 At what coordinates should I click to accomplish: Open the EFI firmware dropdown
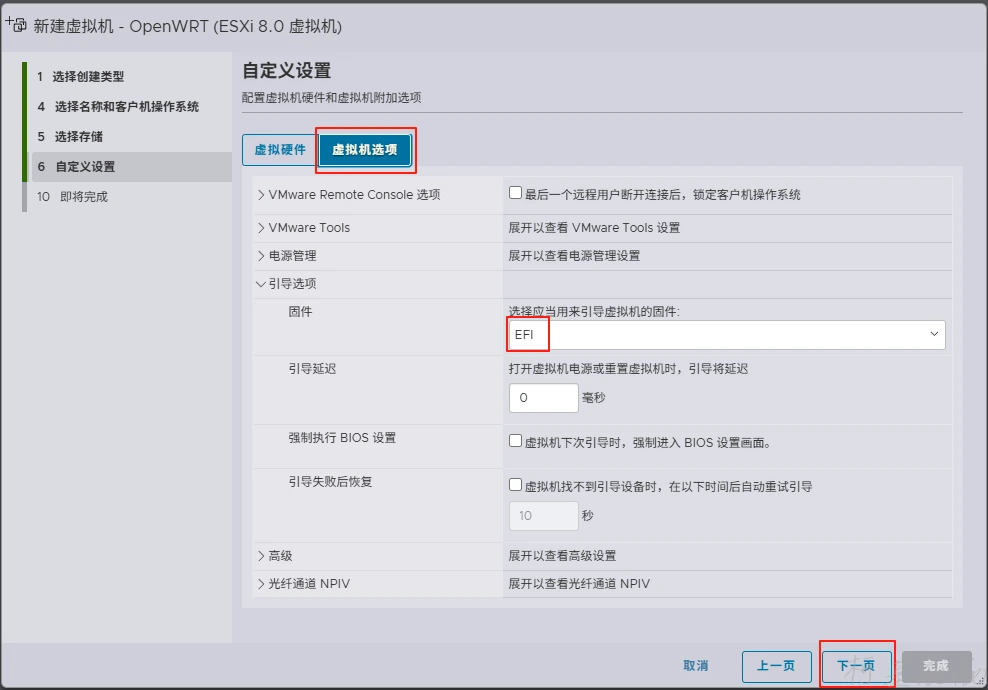[x=727, y=335]
